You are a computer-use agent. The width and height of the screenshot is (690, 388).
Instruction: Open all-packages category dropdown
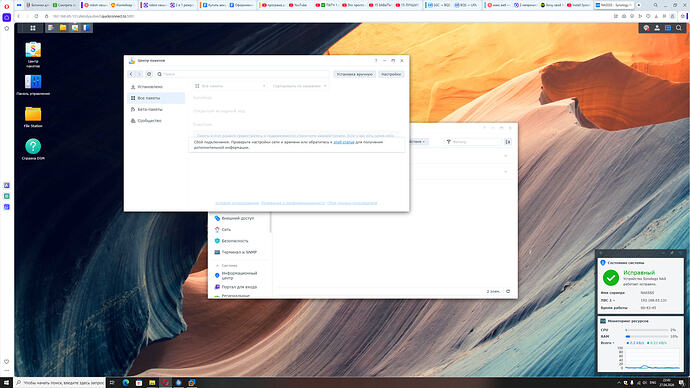coord(230,86)
